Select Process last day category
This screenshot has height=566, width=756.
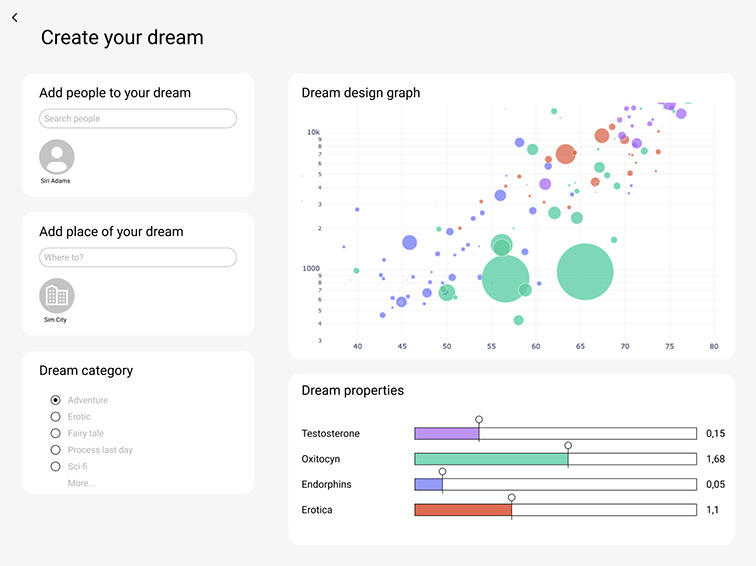tap(56, 450)
